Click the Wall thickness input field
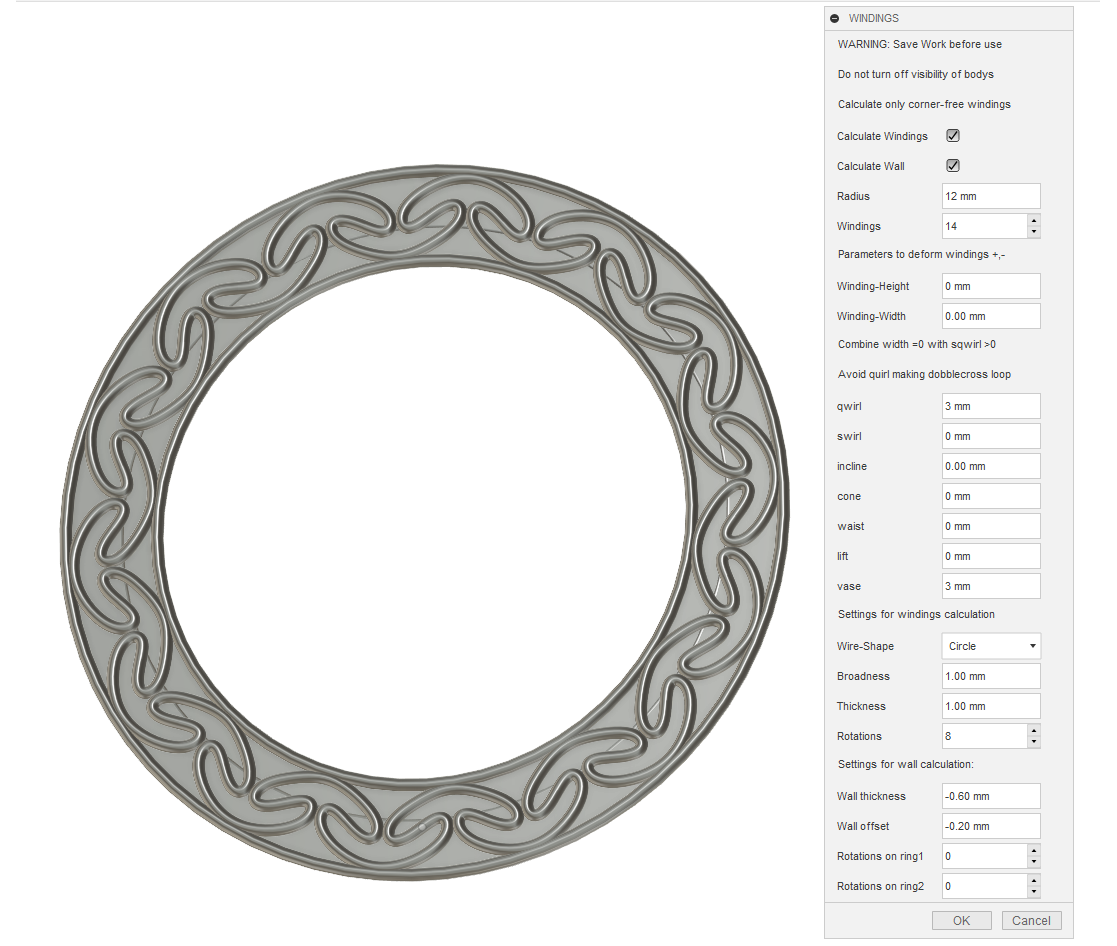The image size is (1117, 946). click(990, 796)
